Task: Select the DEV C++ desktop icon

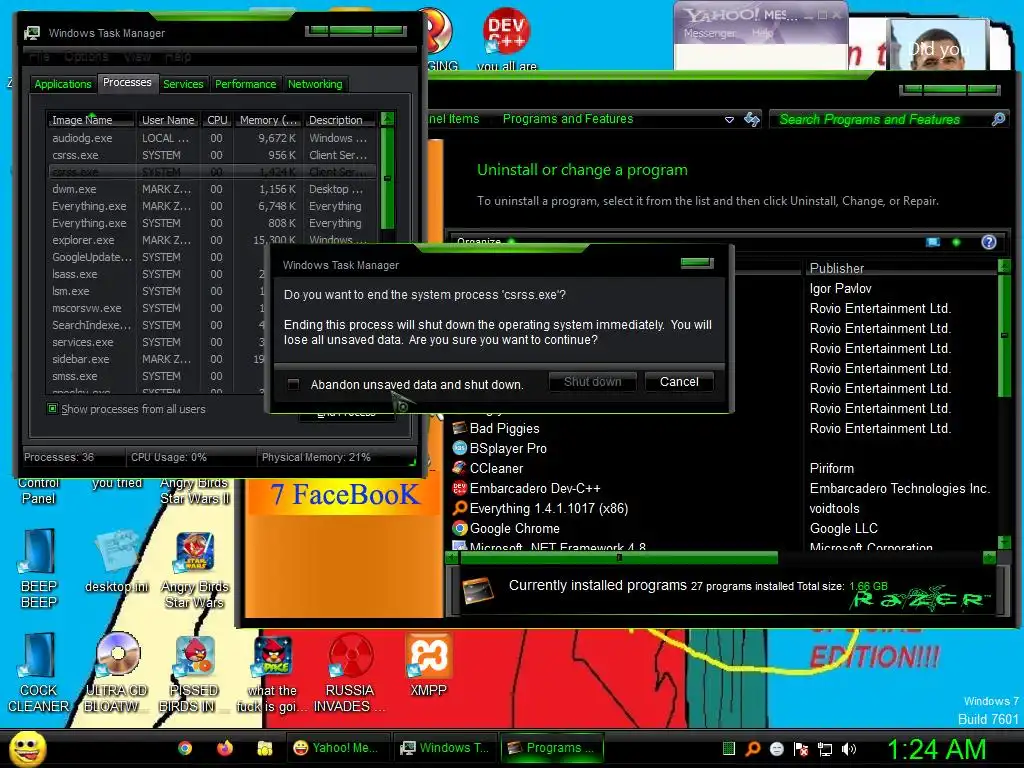Action: (506, 38)
